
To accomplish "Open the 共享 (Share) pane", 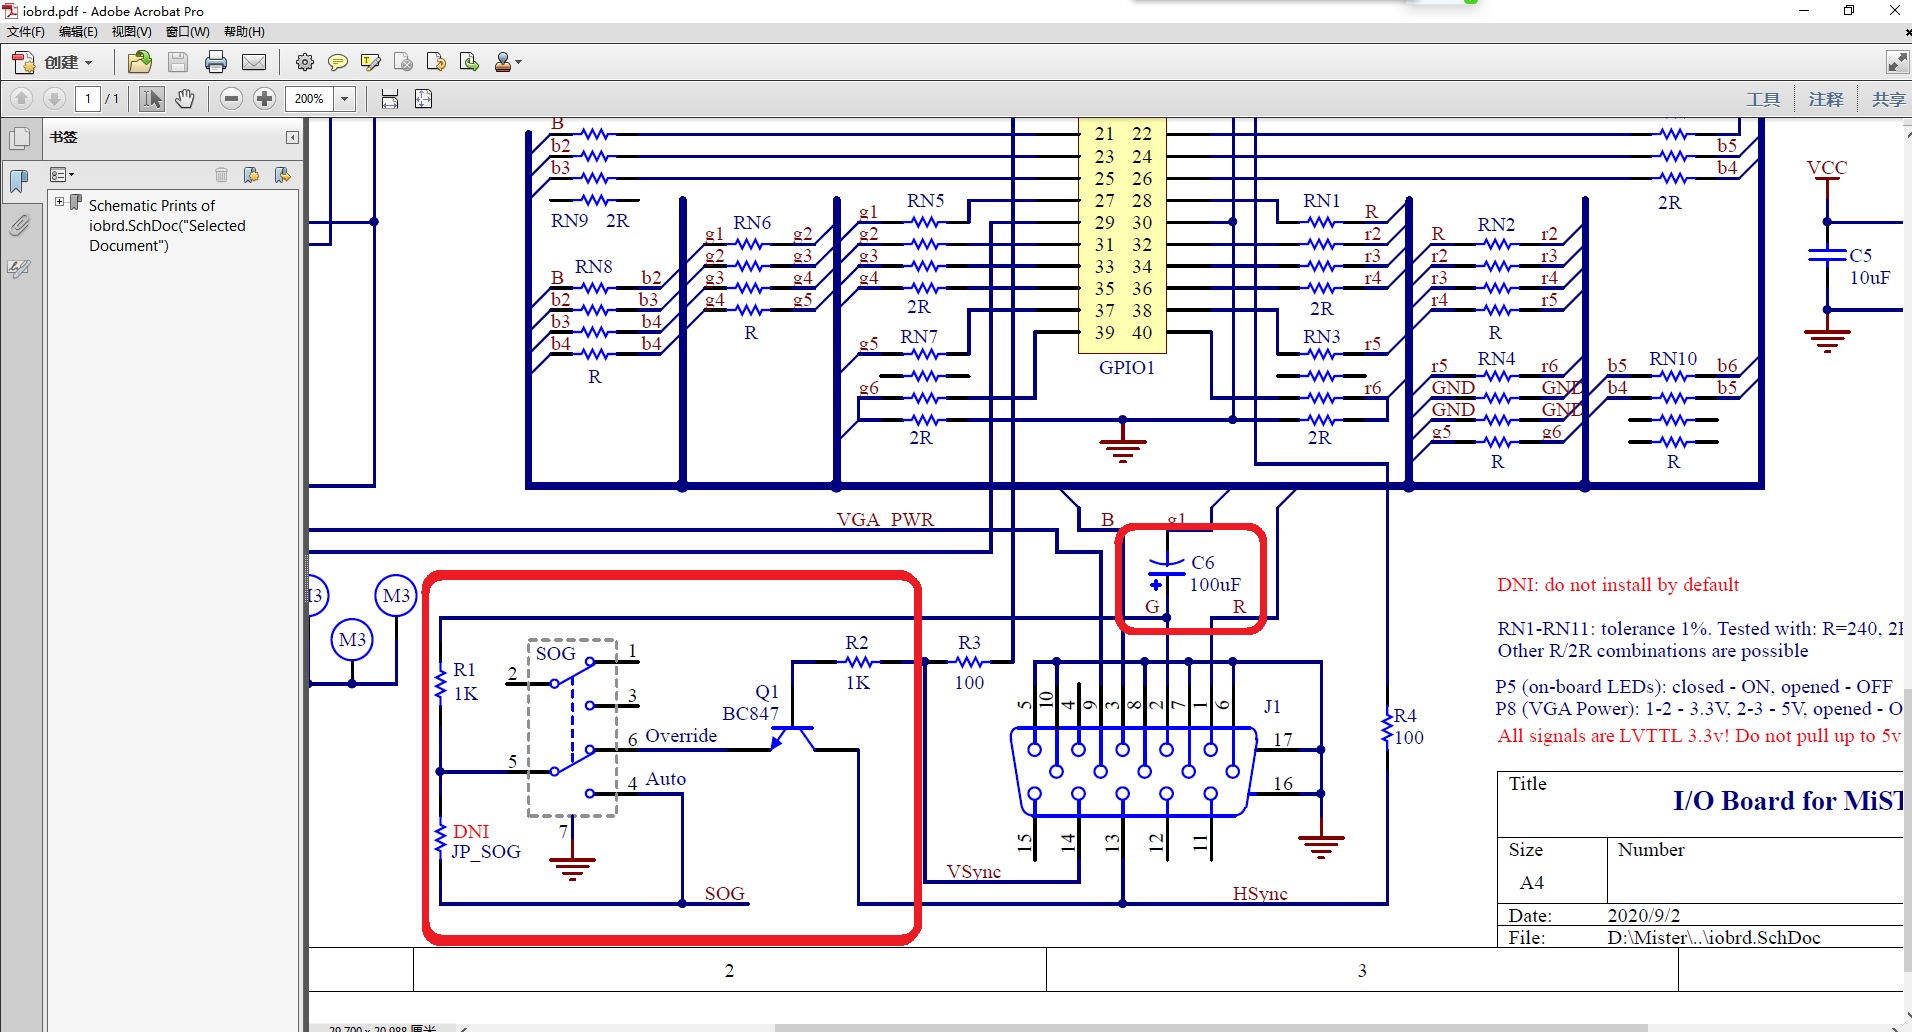I will click(1889, 99).
